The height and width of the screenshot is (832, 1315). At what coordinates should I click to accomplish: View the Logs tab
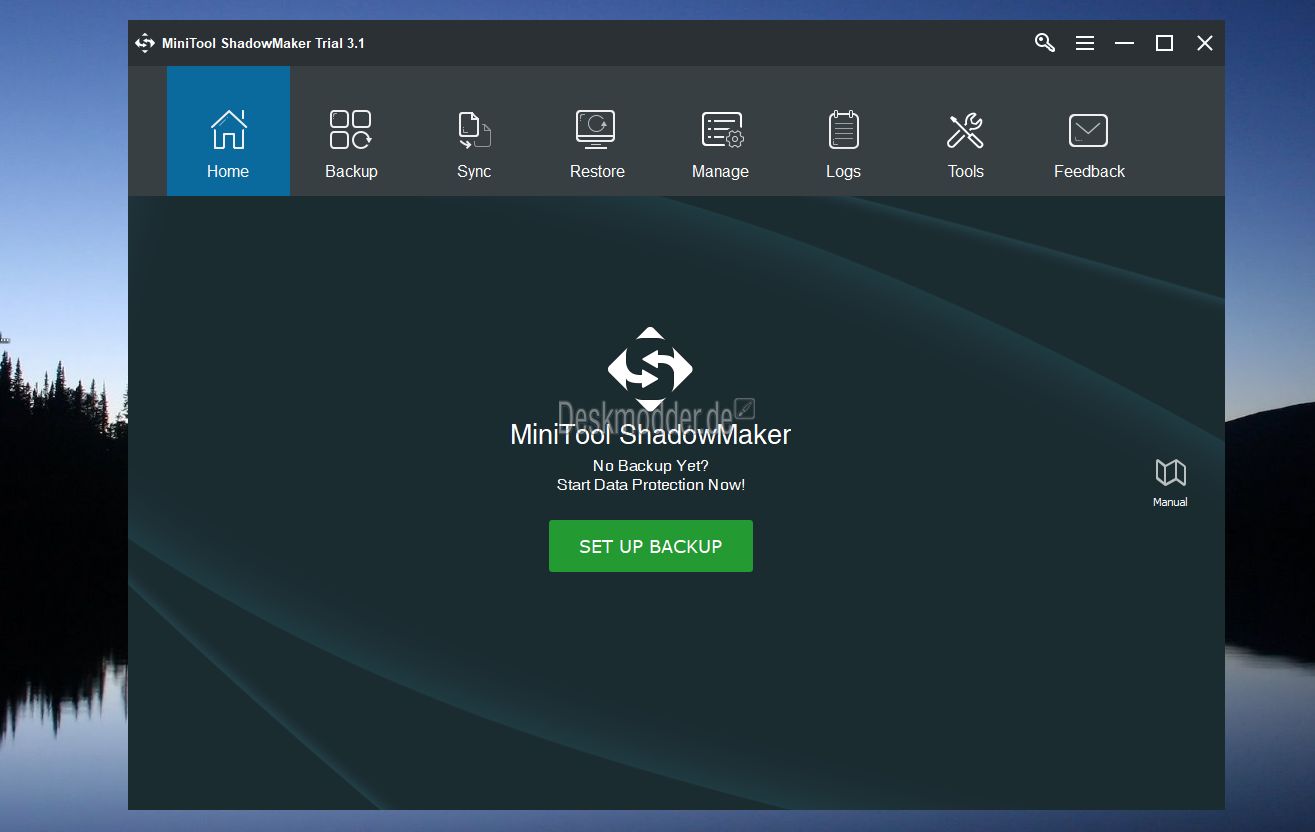[843, 131]
